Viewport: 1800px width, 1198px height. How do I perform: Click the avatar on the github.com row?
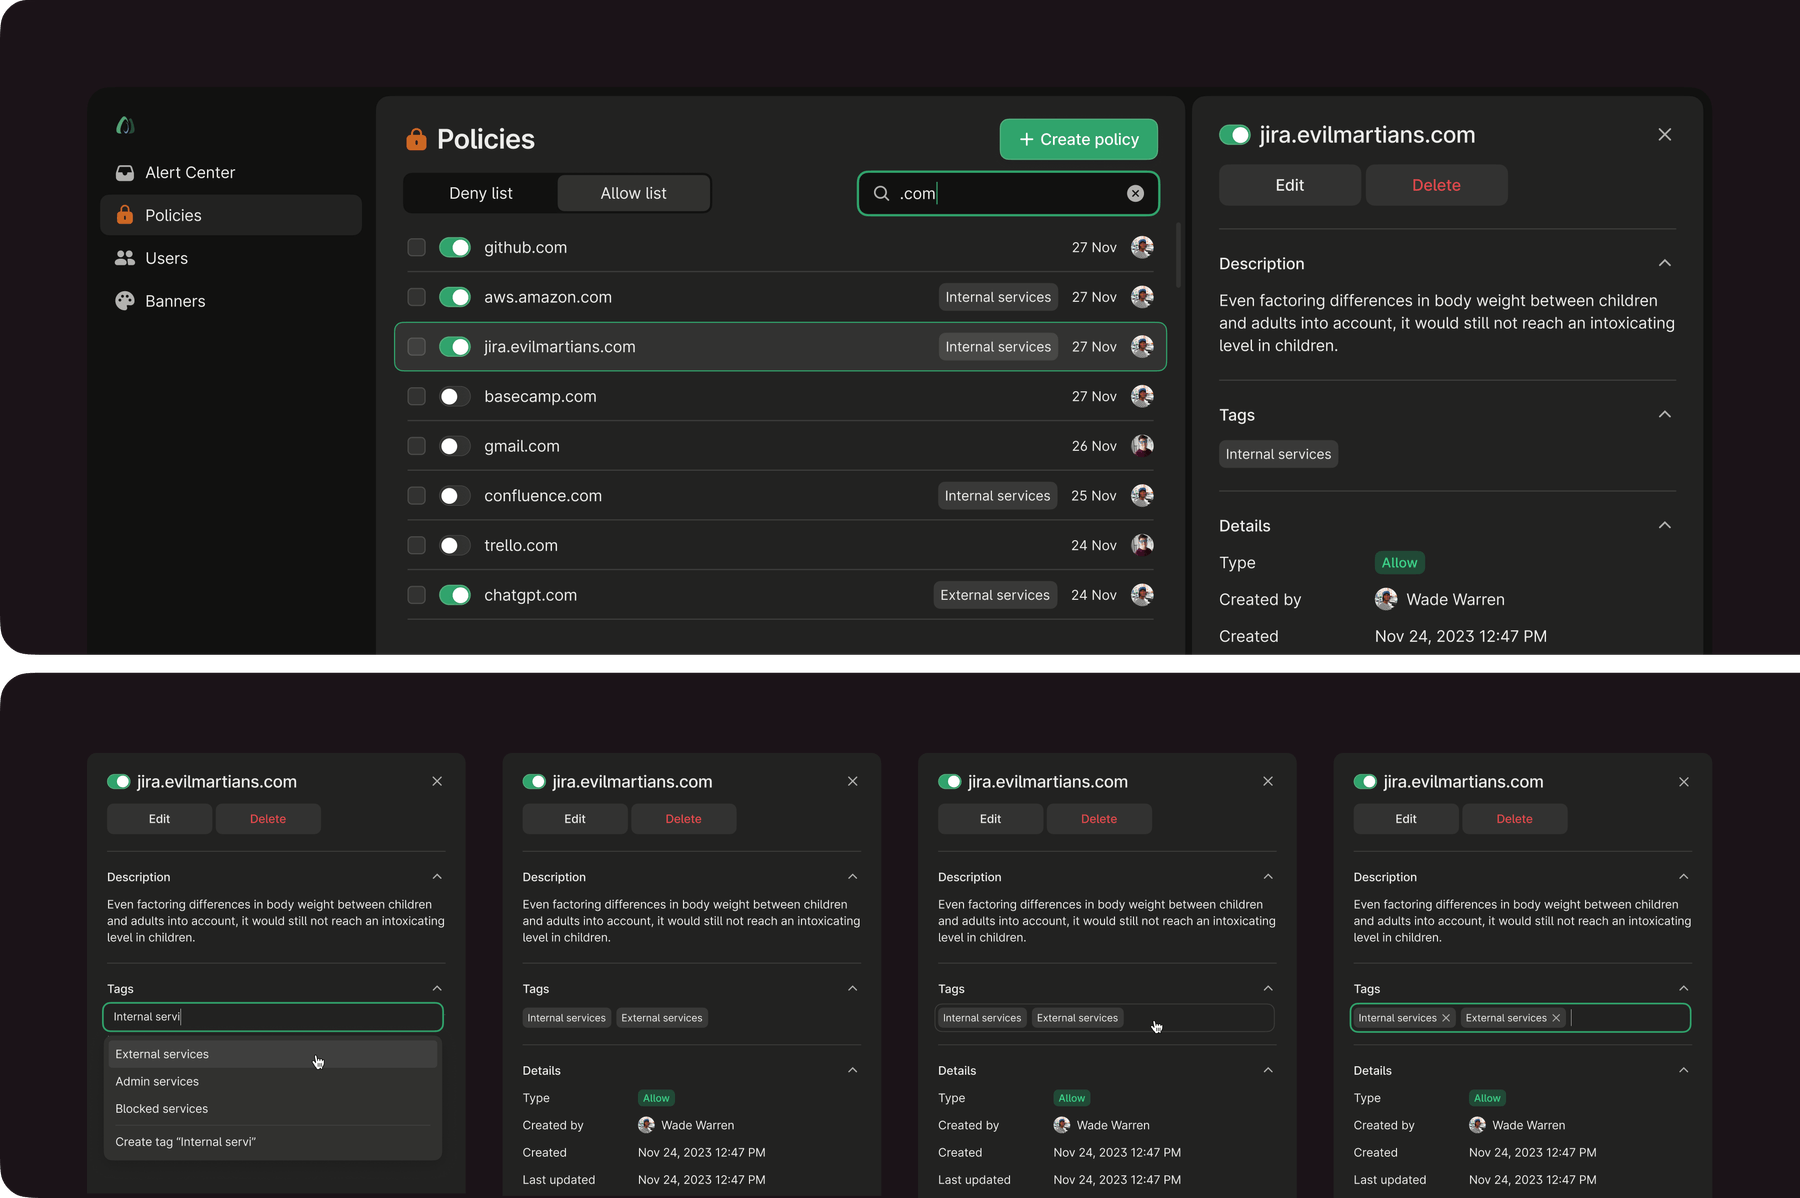[1142, 247]
